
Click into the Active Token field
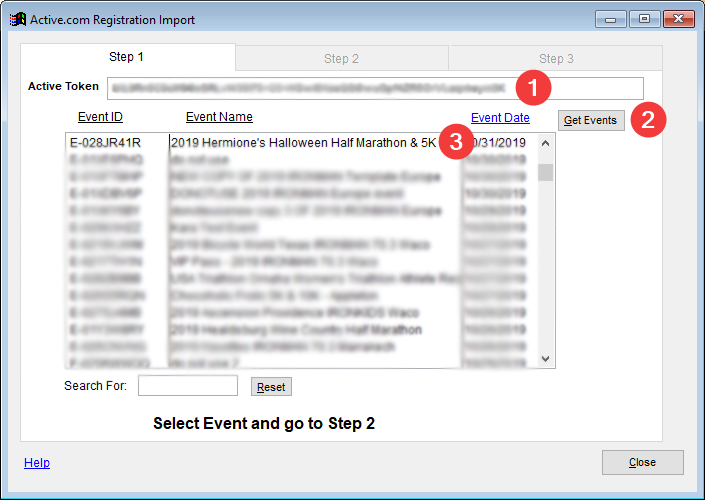(x=375, y=88)
